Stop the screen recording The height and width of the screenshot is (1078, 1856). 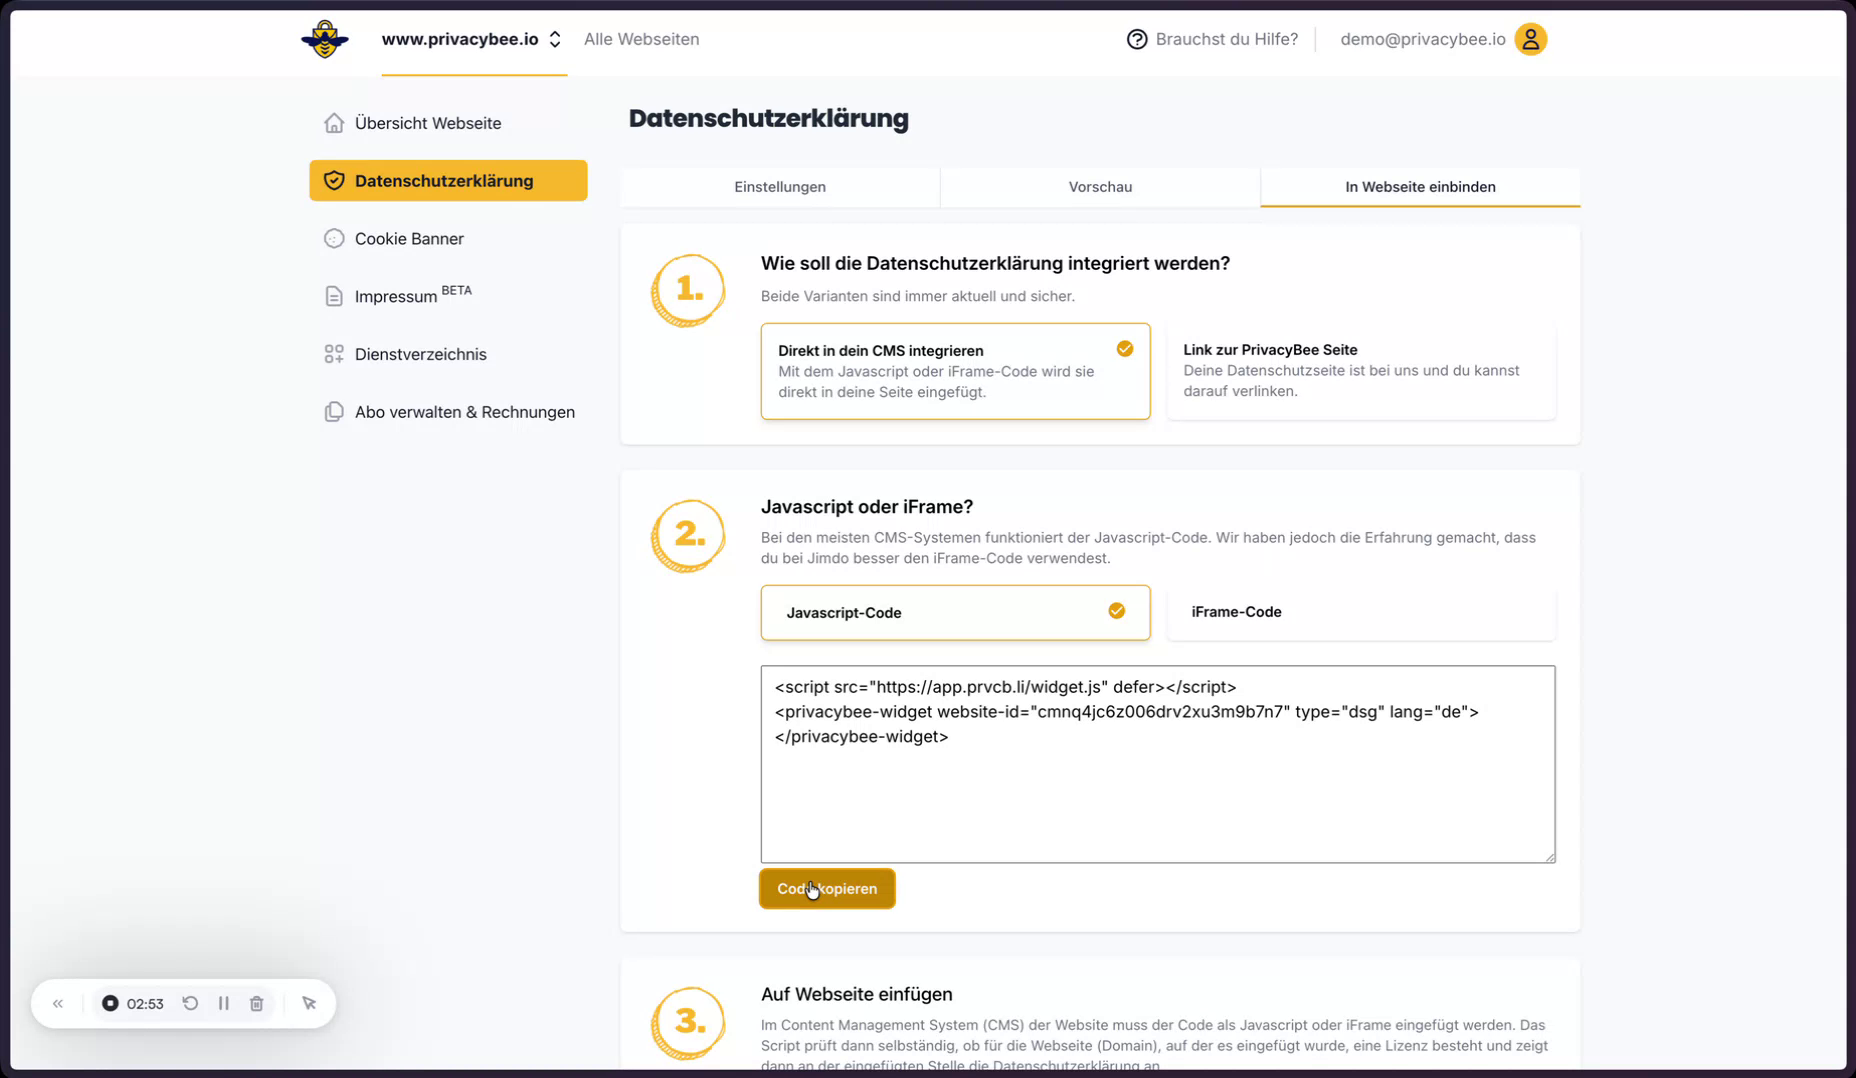click(x=110, y=1003)
